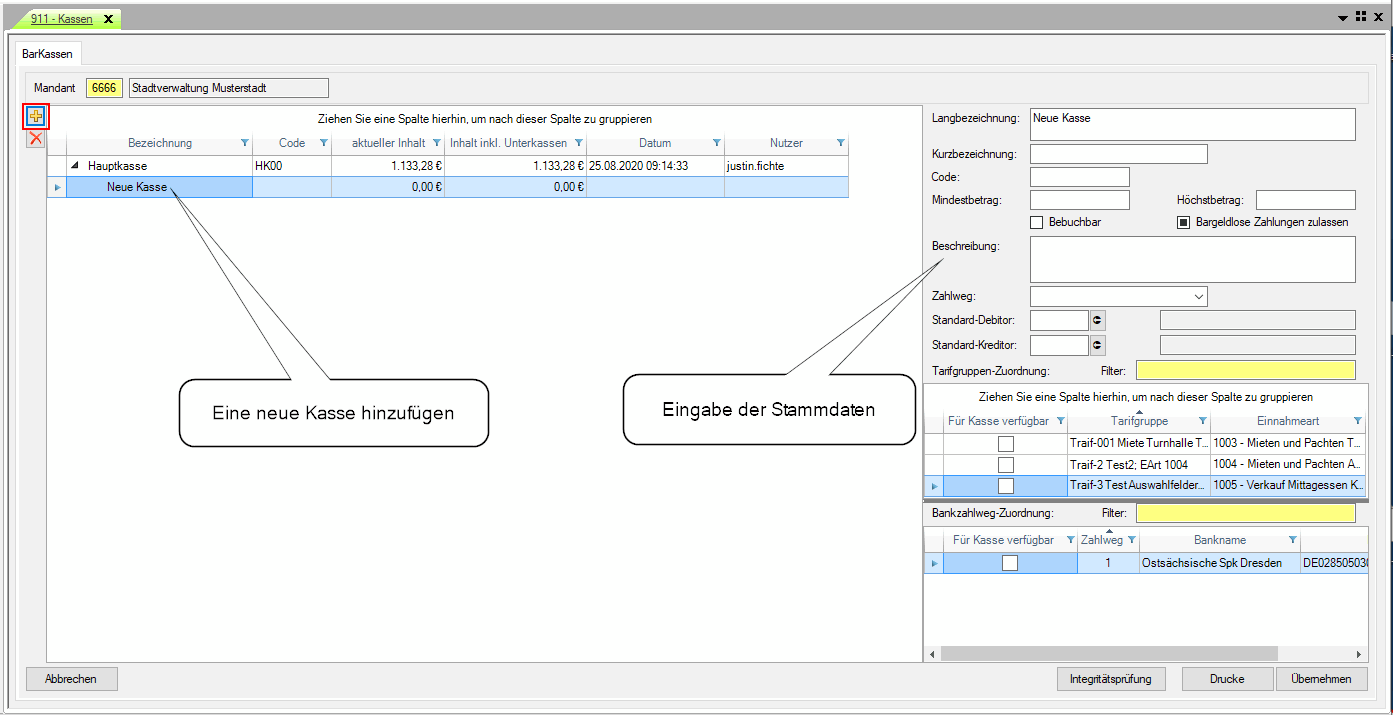Select the 911 - Kassen document tab
This screenshot has height=715, width=1393.
point(63,19)
